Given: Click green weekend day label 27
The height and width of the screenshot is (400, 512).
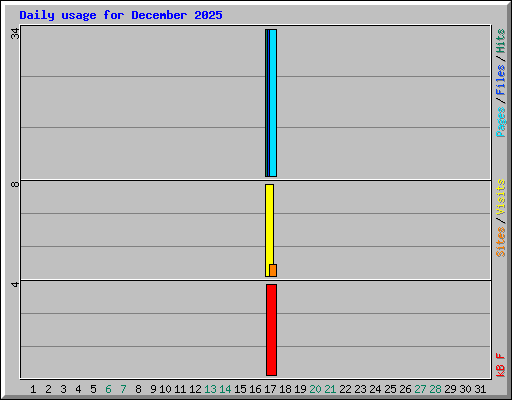Looking at the screenshot, I should point(420,389).
